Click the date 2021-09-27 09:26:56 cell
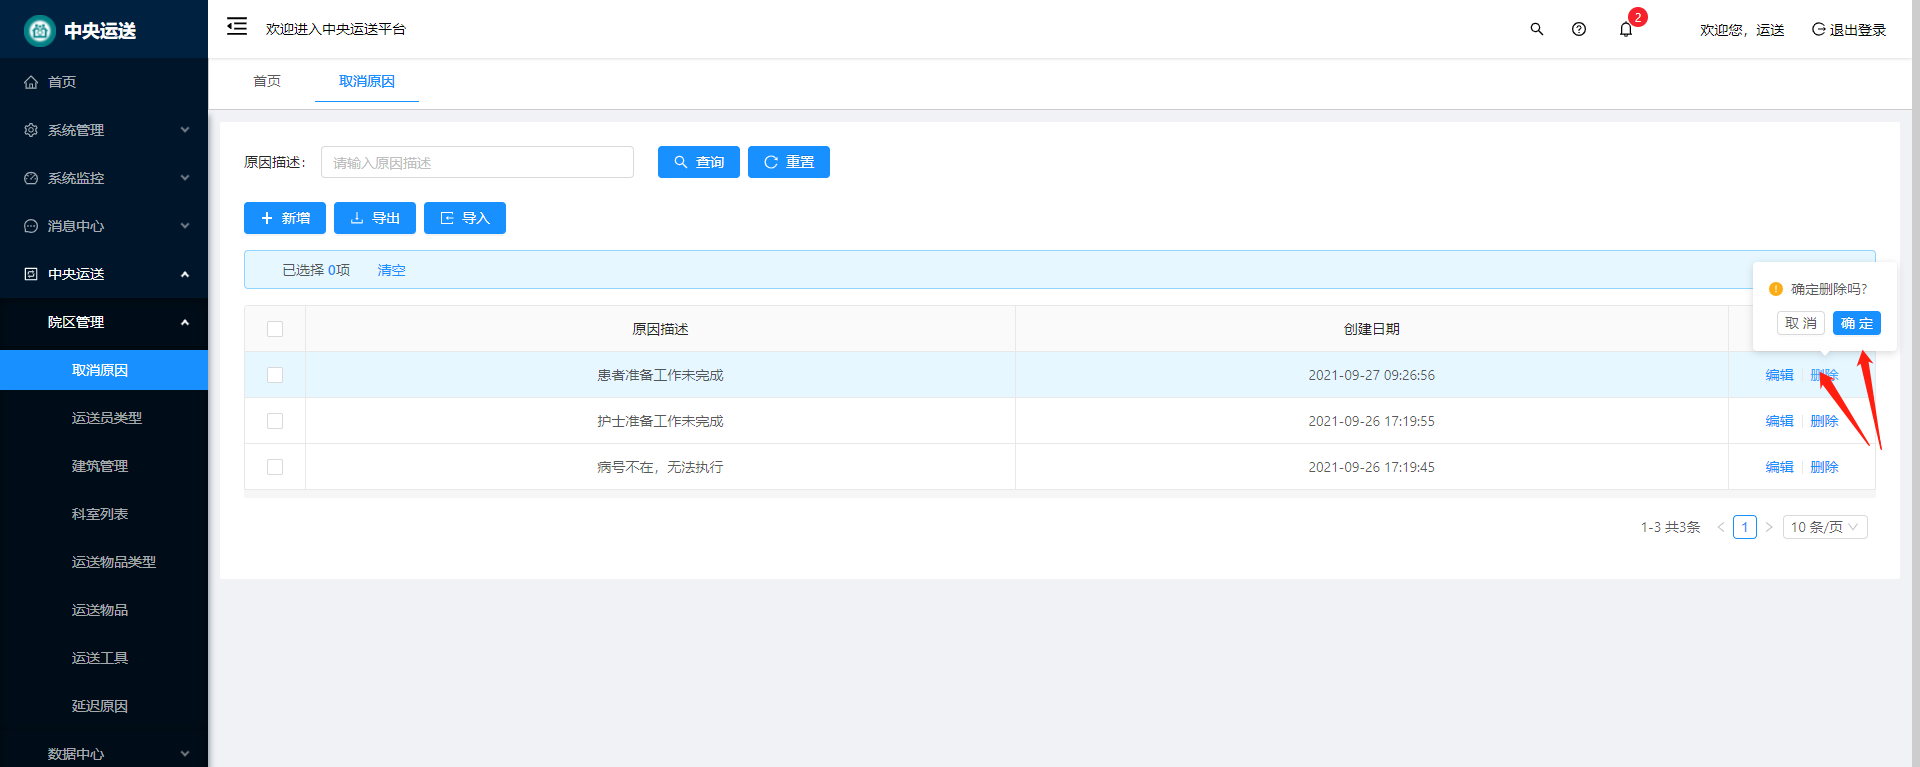Viewport: 1920px width, 767px height. point(1372,375)
